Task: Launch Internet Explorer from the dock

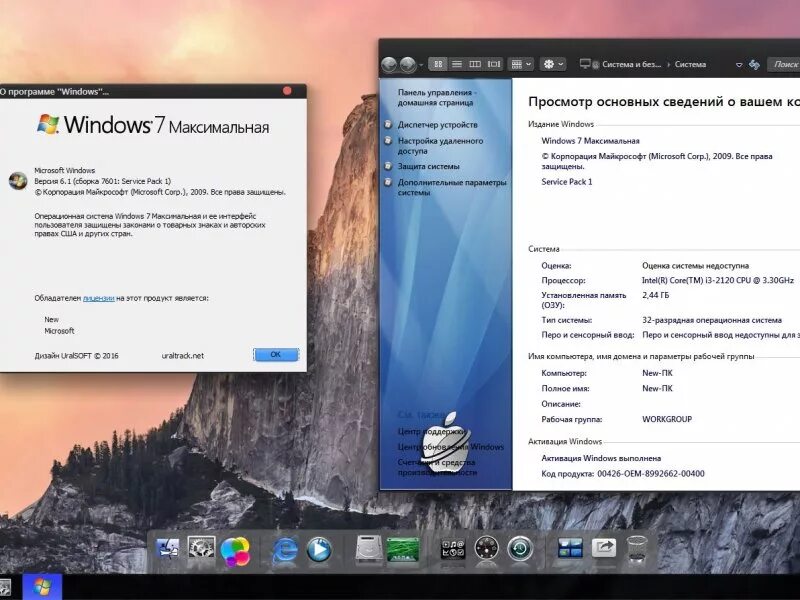Action: tap(285, 551)
